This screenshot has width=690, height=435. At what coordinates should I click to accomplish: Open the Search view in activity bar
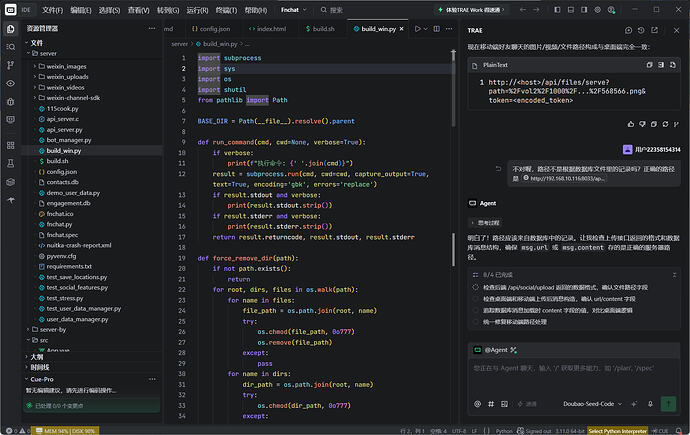[11, 47]
